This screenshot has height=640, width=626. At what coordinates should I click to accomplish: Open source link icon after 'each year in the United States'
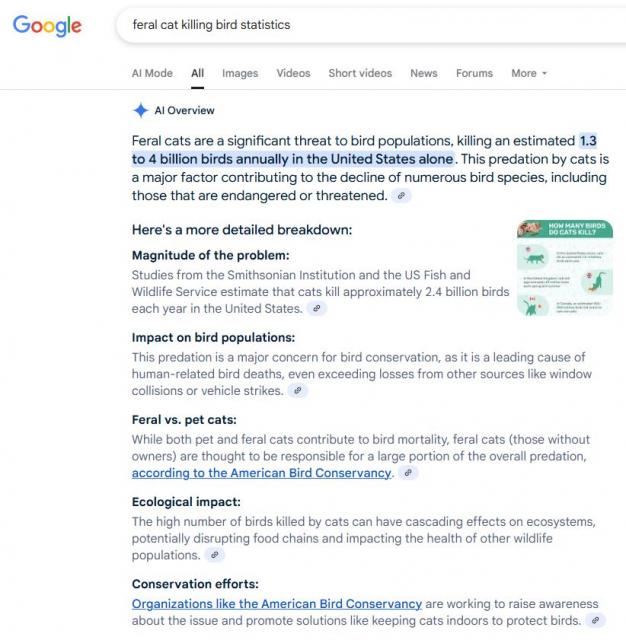[317, 309]
